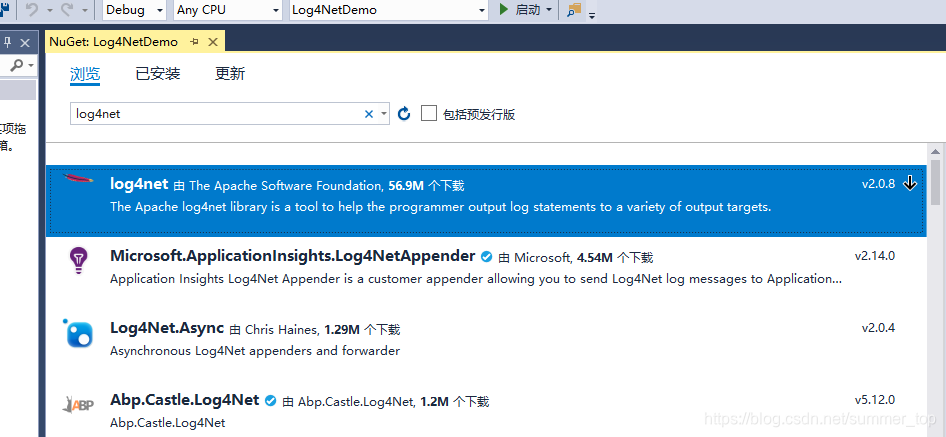The width and height of the screenshot is (946, 437).
Task: Pin the NuGet: Log4NetDemo tab
Action: pos(194,42)
